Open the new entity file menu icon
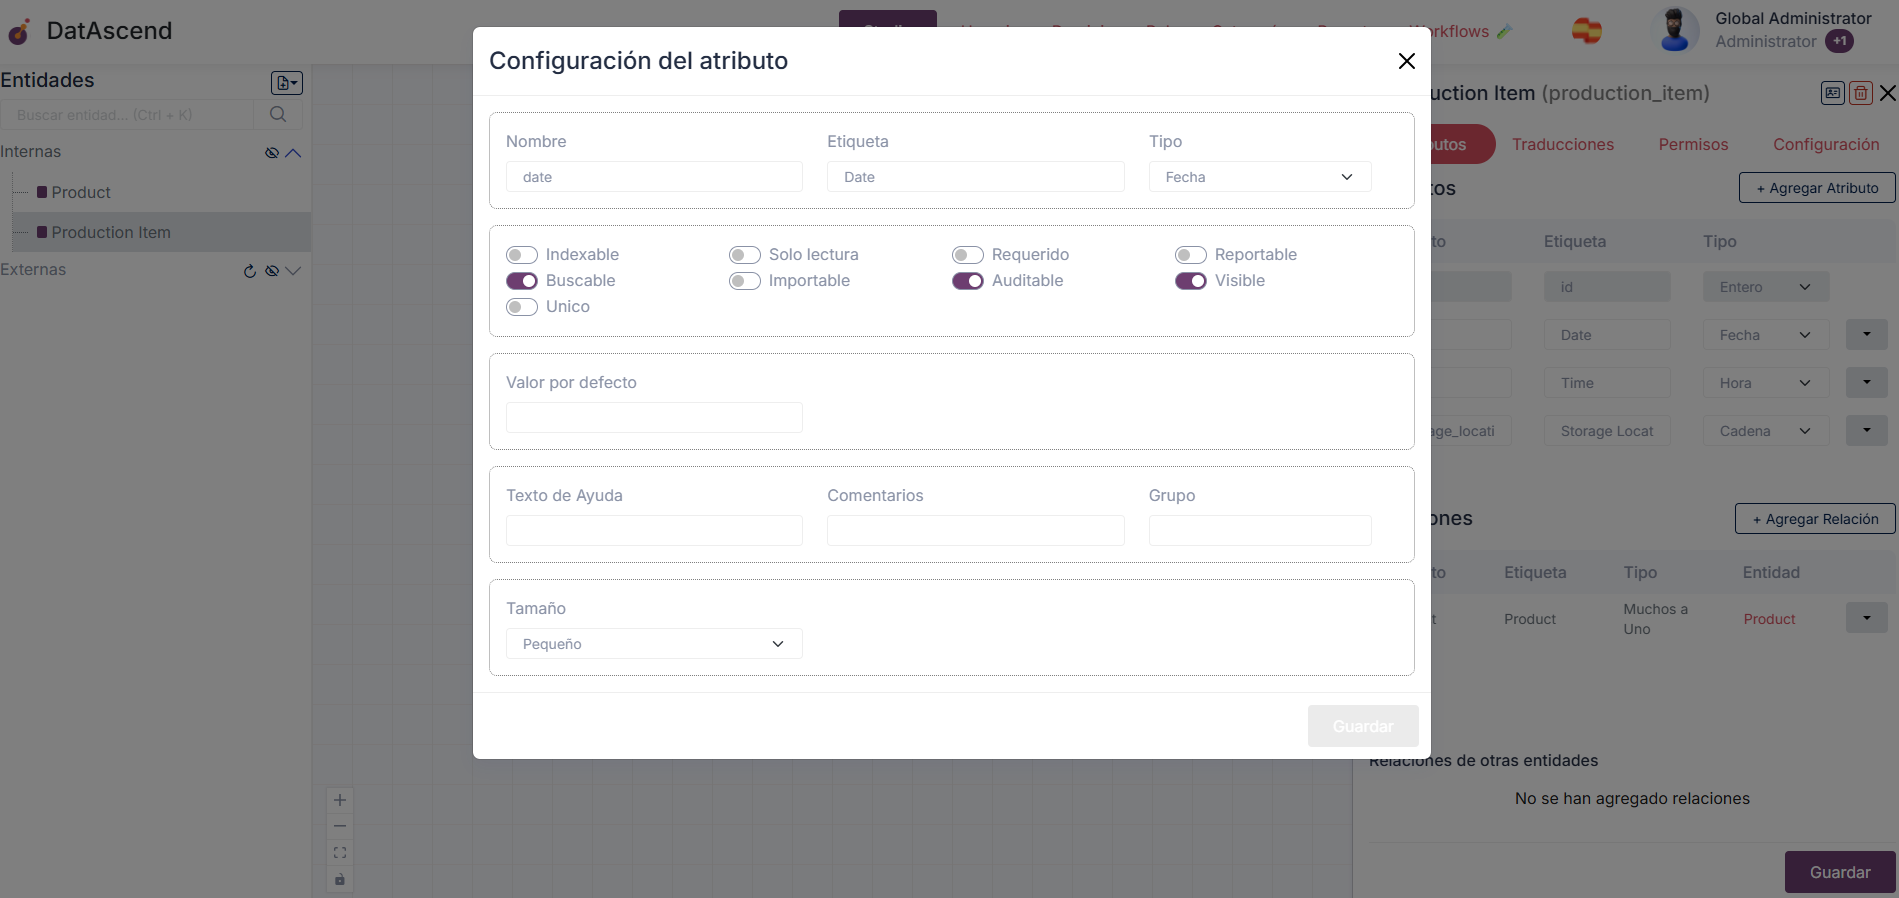The image size is (1899, 898). point(287,83)
